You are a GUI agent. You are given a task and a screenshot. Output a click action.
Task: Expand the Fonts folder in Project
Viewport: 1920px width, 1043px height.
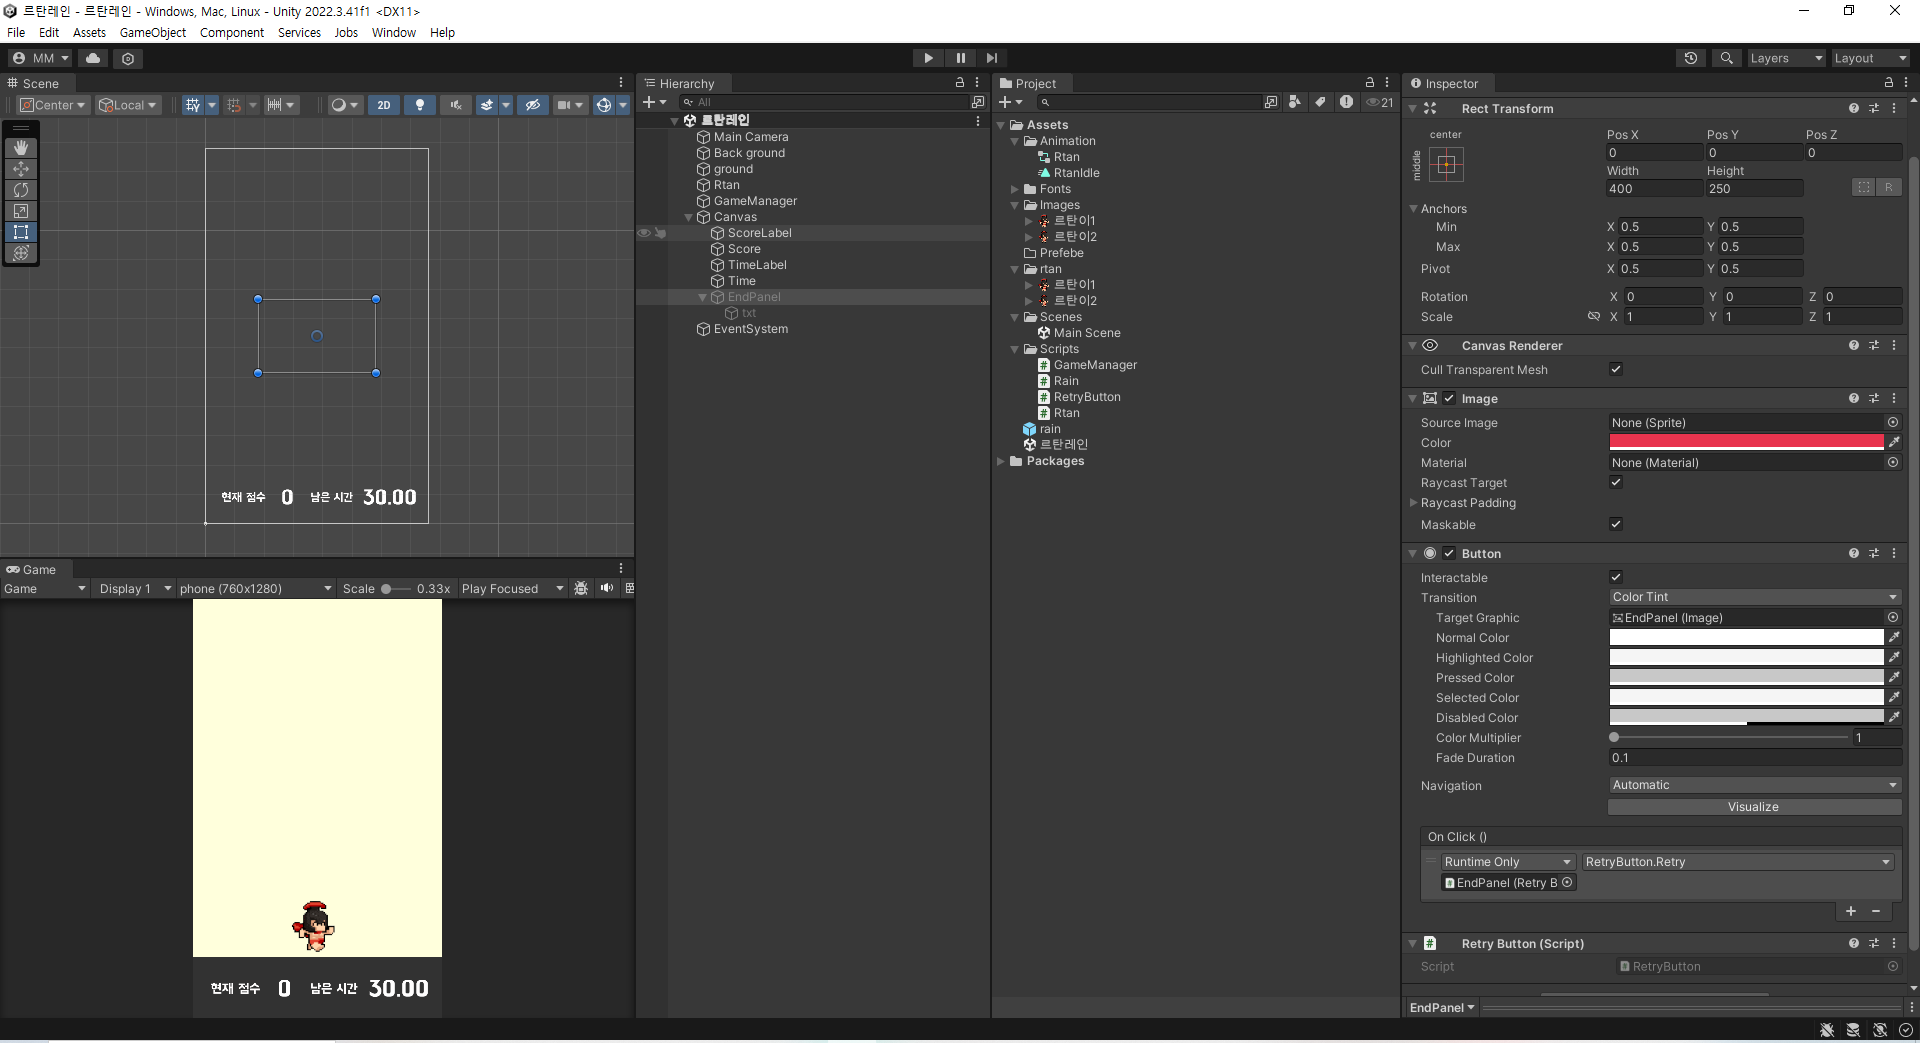click(1015, 189)
